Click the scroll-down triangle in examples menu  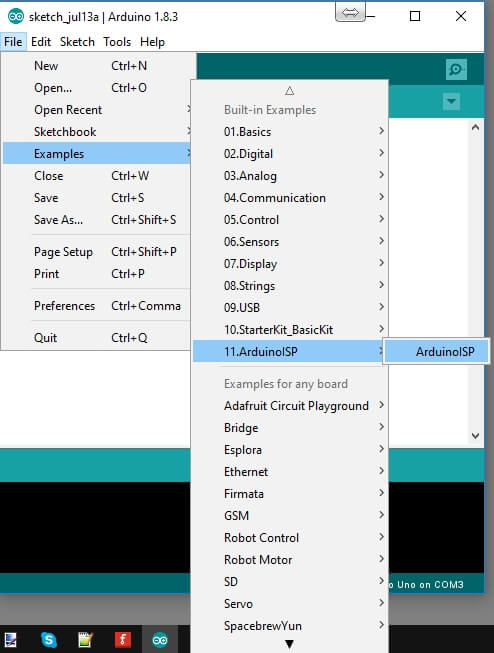pos(289,644)
